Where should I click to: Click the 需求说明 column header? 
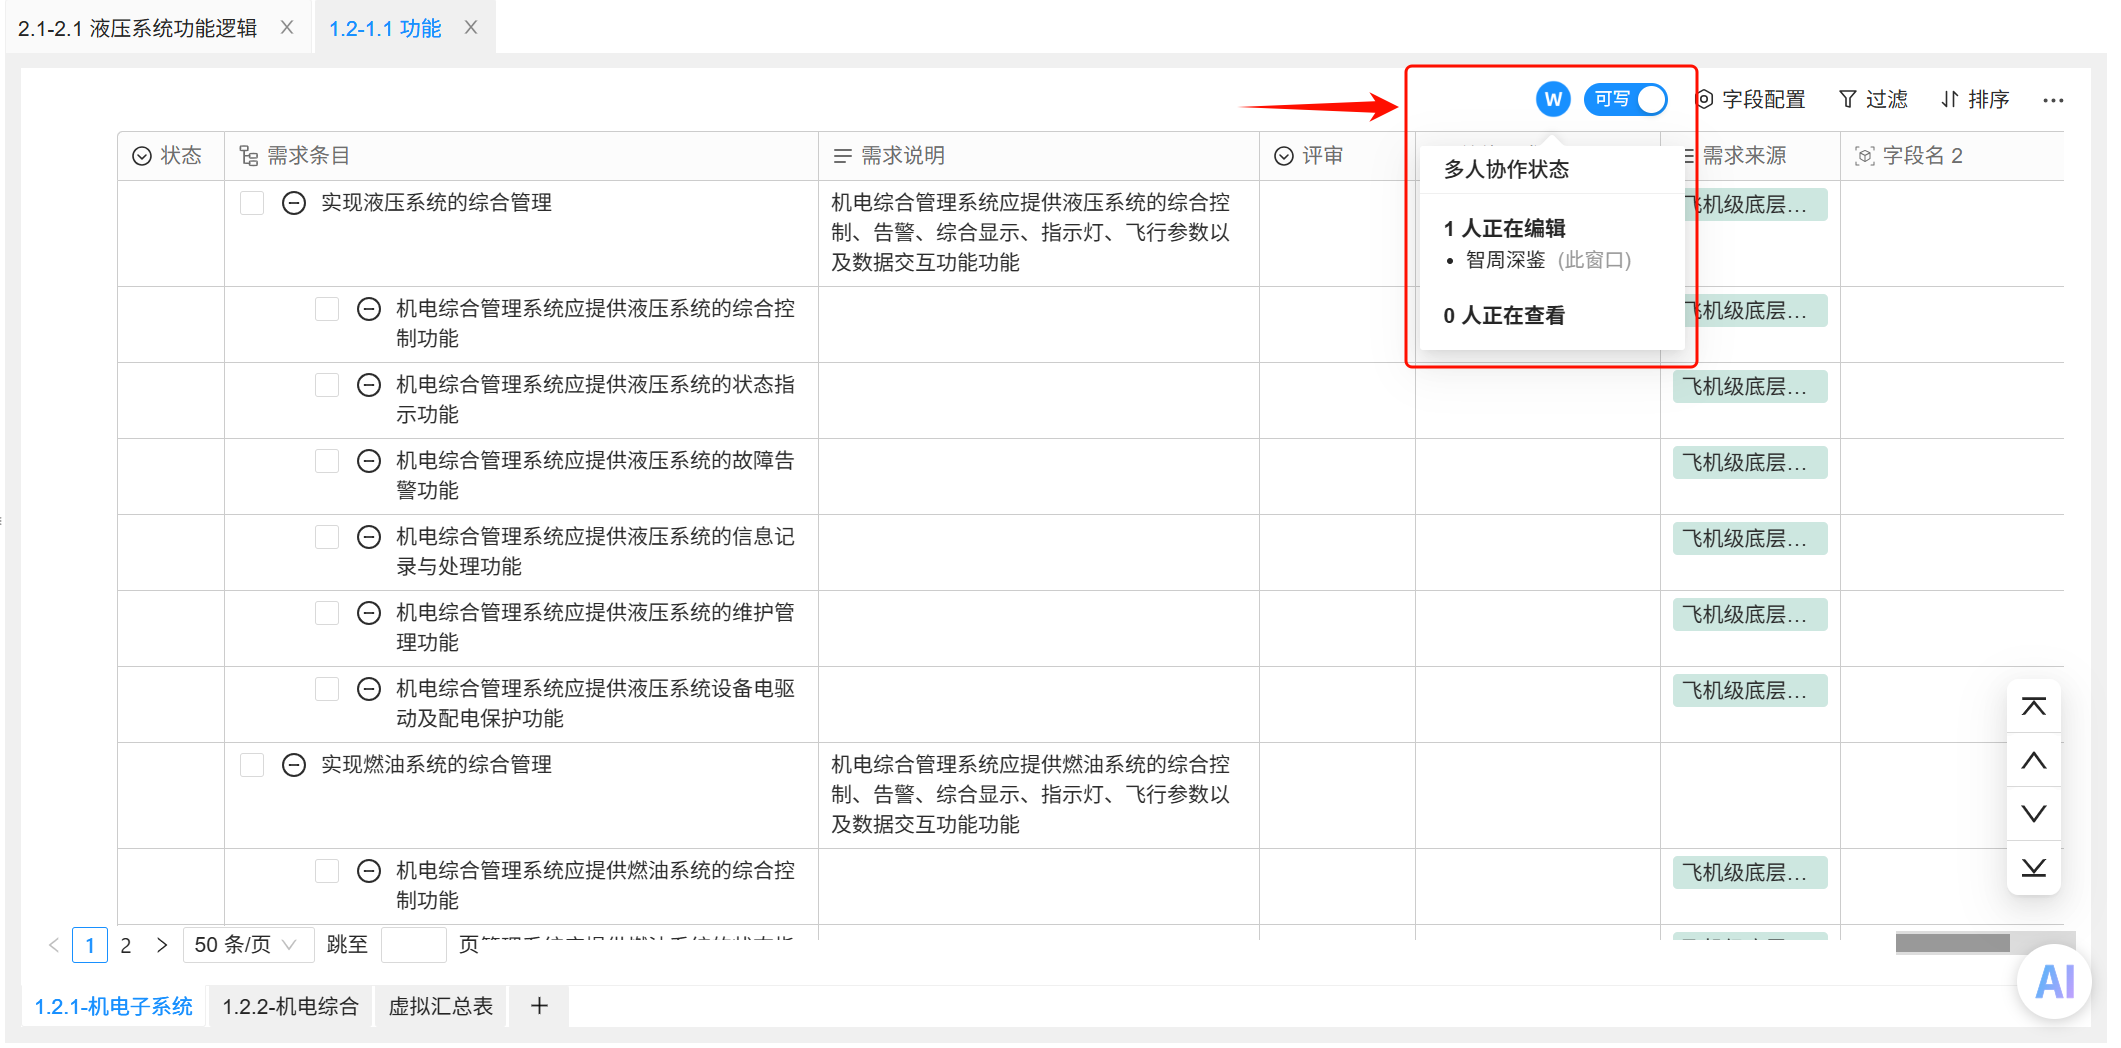(1038, 155)
